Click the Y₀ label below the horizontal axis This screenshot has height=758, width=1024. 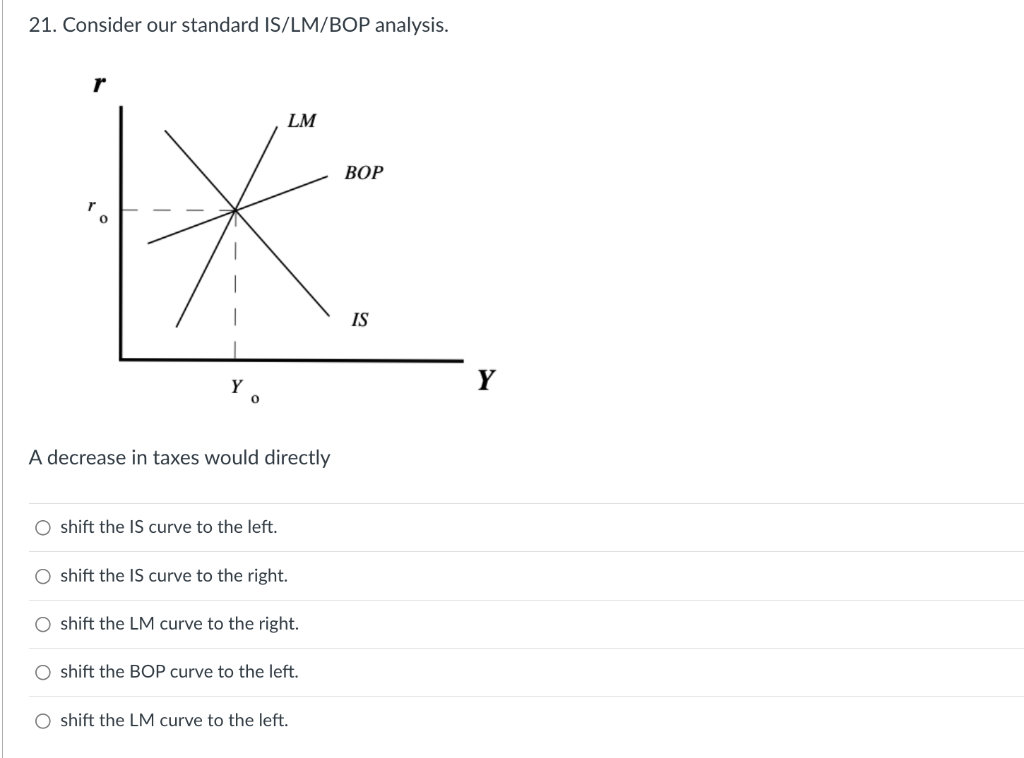tap(244, 390)
